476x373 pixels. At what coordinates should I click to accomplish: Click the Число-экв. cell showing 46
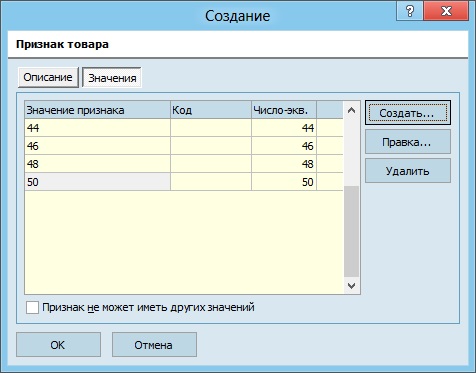pyautogui.click(x=284, y=146)
